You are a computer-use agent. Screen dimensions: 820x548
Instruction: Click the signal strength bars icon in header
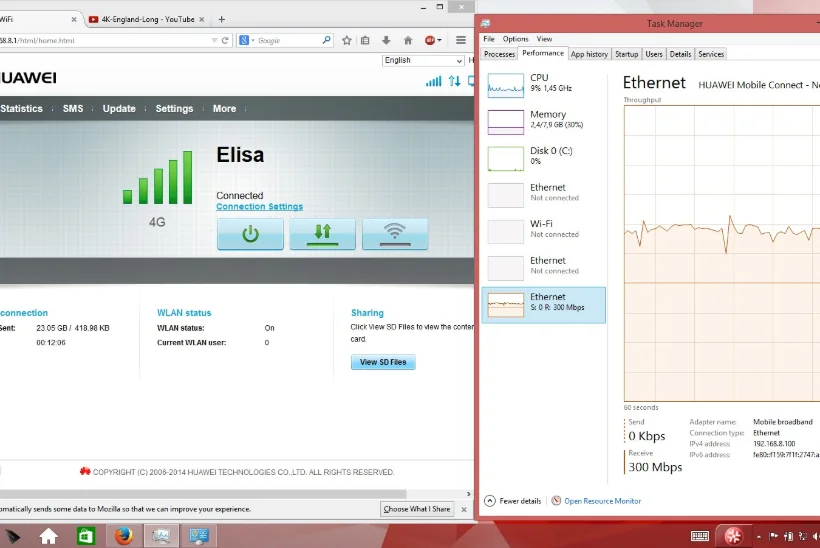point(434,81)
